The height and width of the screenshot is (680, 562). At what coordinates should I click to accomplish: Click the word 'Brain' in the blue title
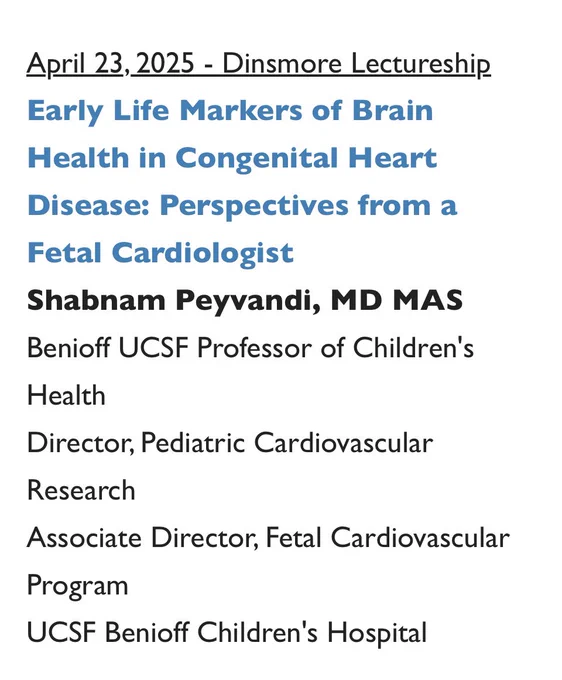click(x=392, y=111)
